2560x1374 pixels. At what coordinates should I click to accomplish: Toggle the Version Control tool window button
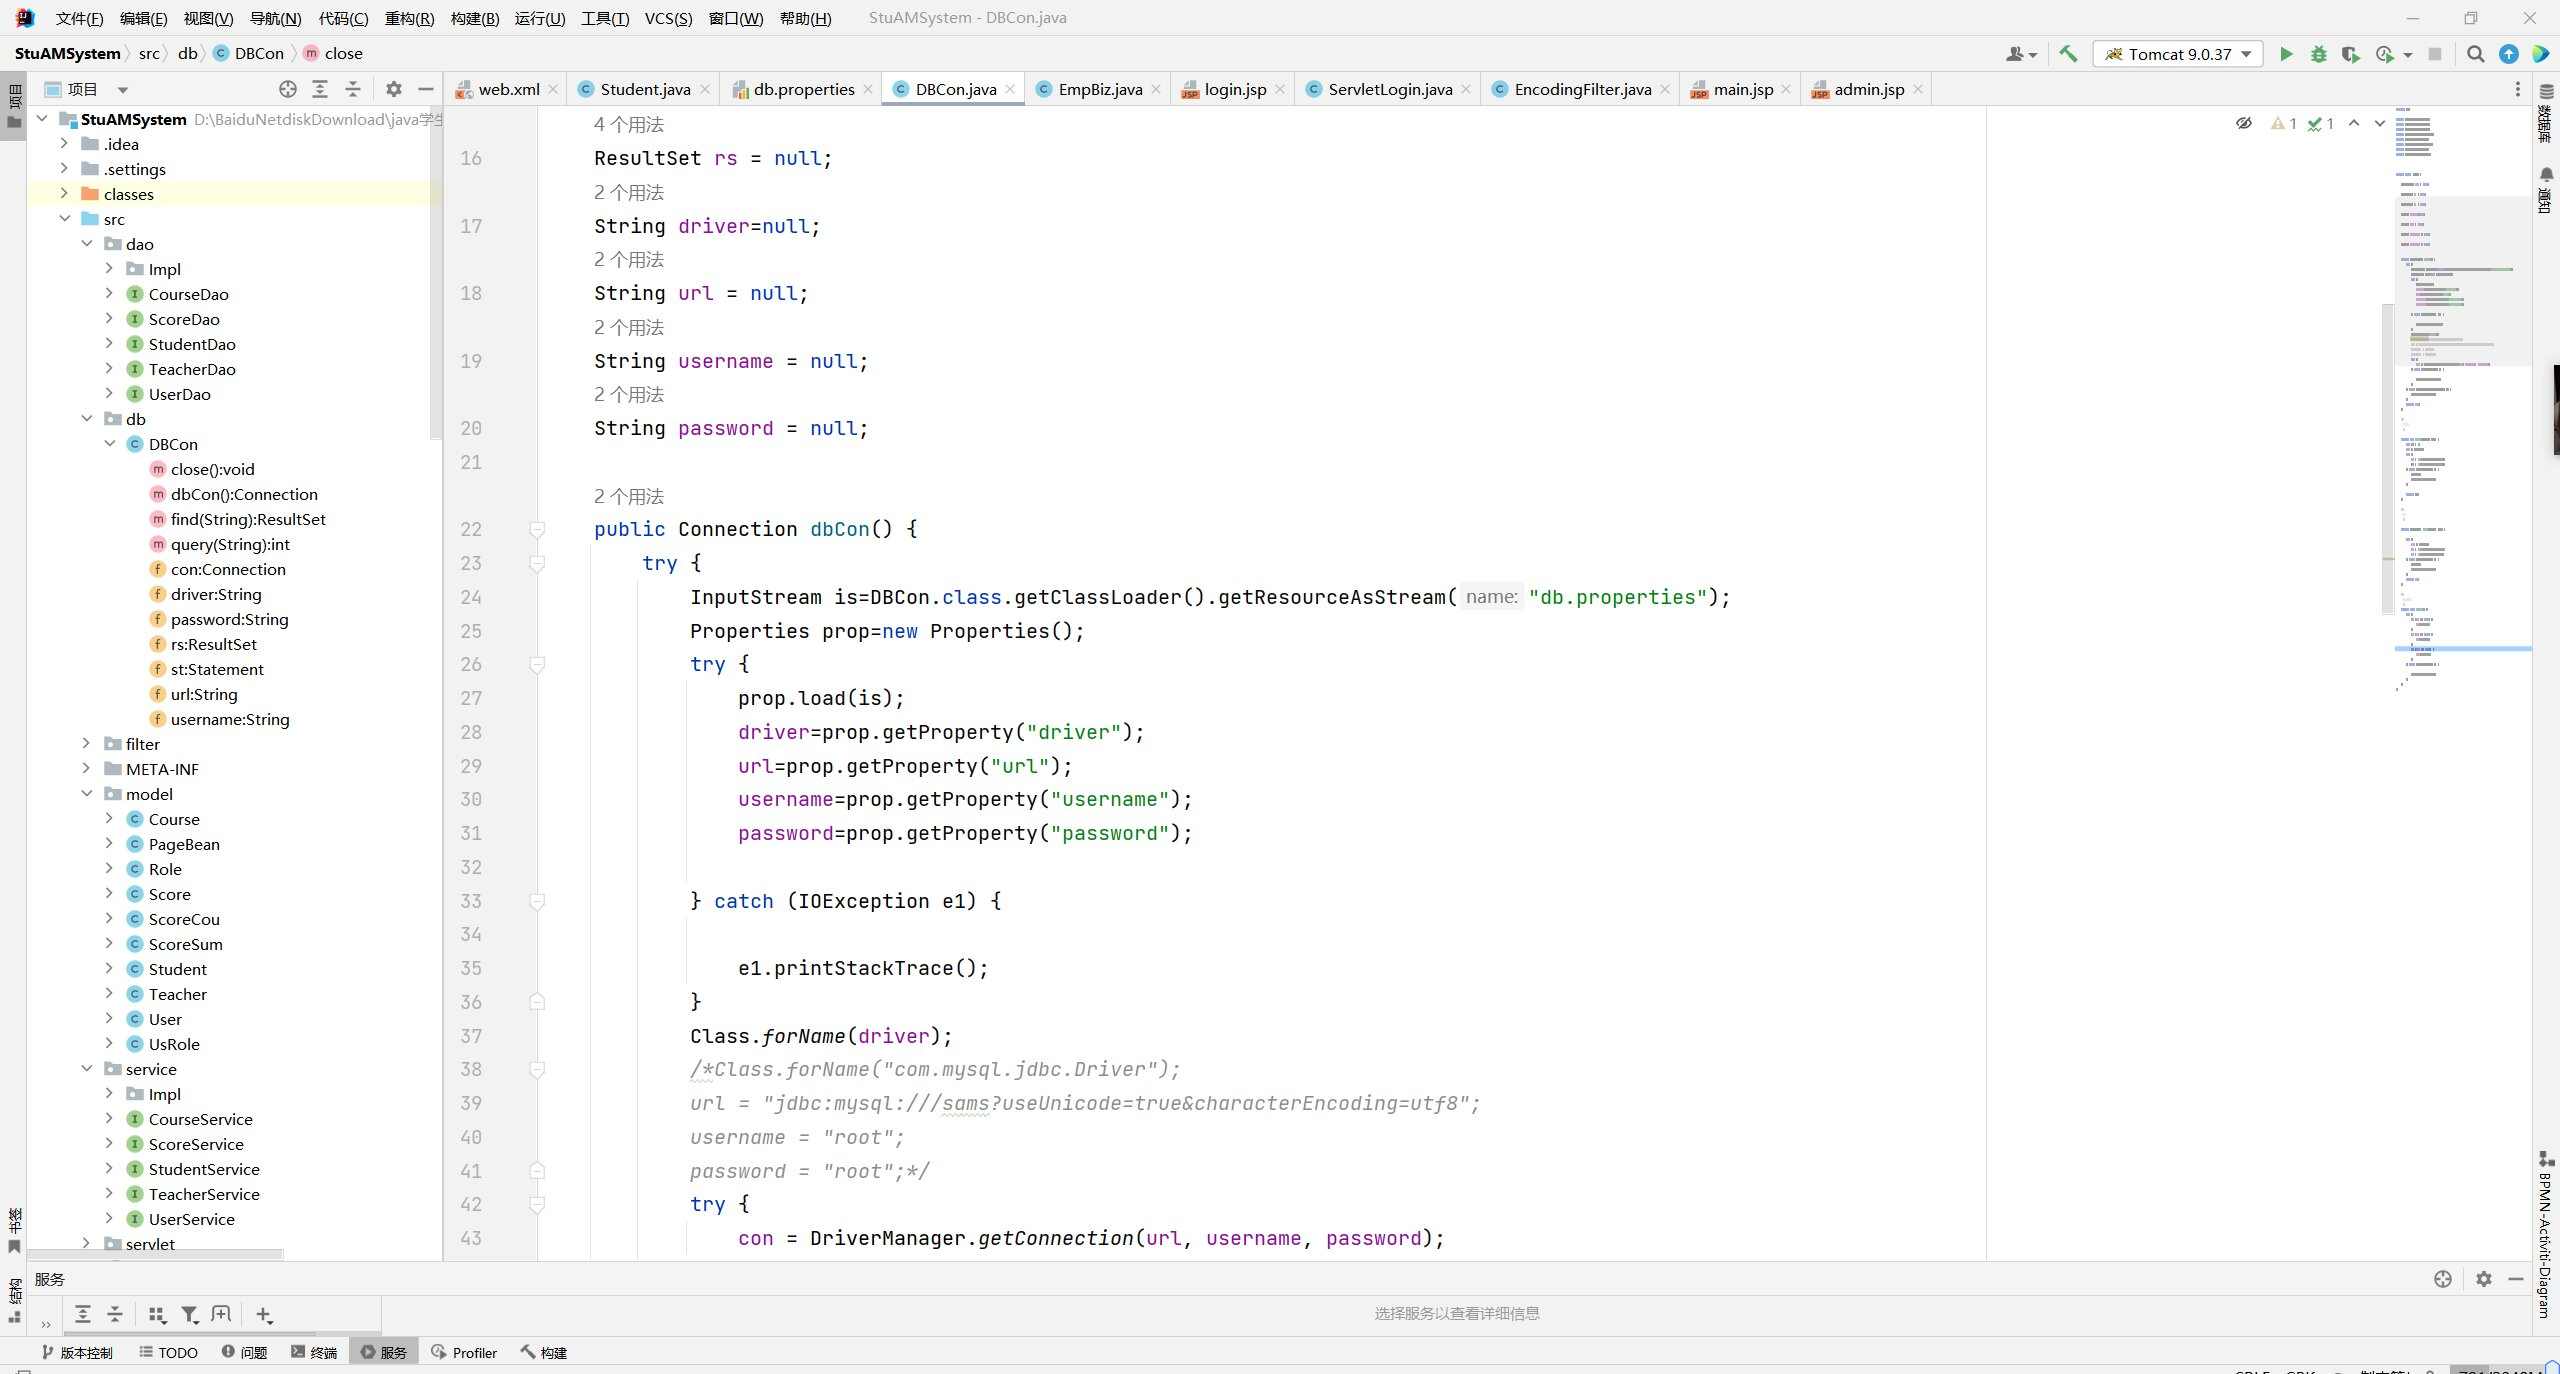point(77,1352)
